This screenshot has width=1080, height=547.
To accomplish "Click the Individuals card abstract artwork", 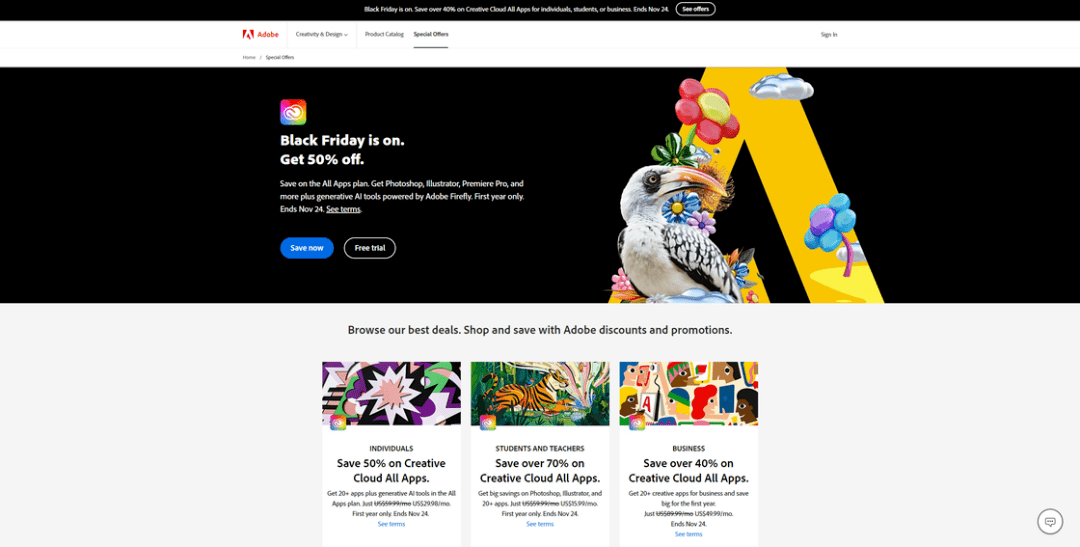I will click(391, 393).
